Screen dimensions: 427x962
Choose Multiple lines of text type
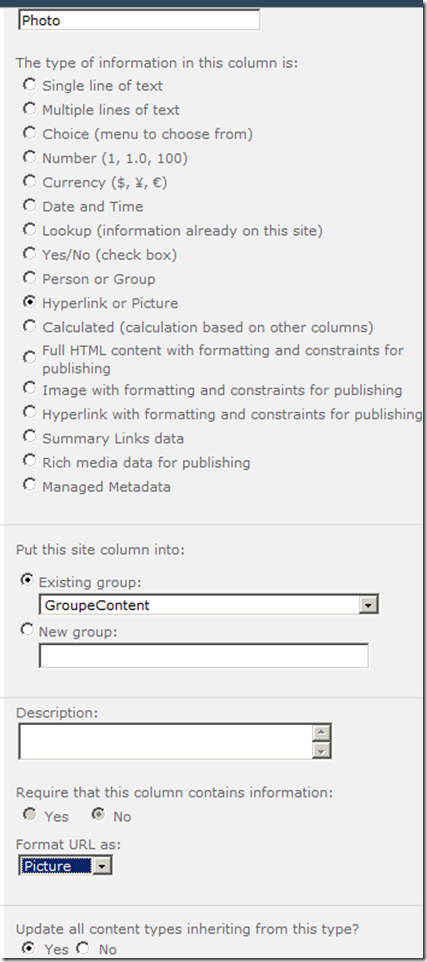pos(29,109)
